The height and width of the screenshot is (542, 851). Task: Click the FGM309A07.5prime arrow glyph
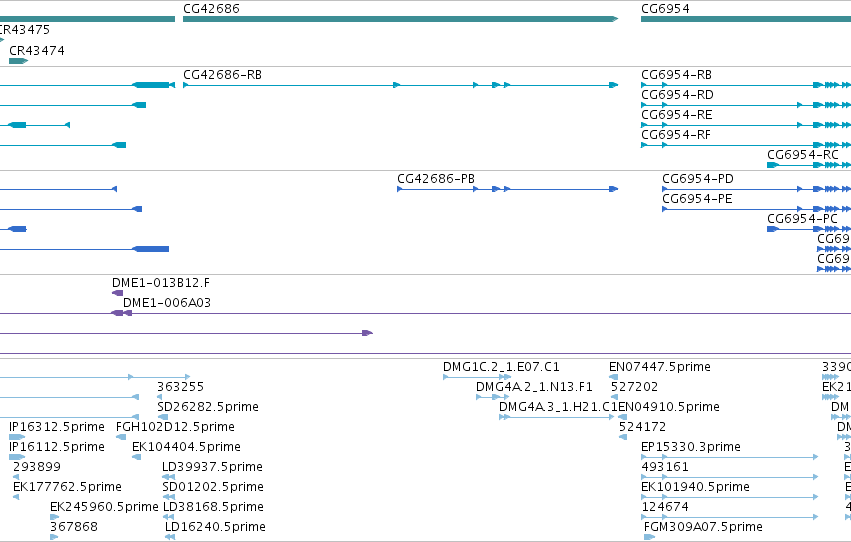click(649, 537)
